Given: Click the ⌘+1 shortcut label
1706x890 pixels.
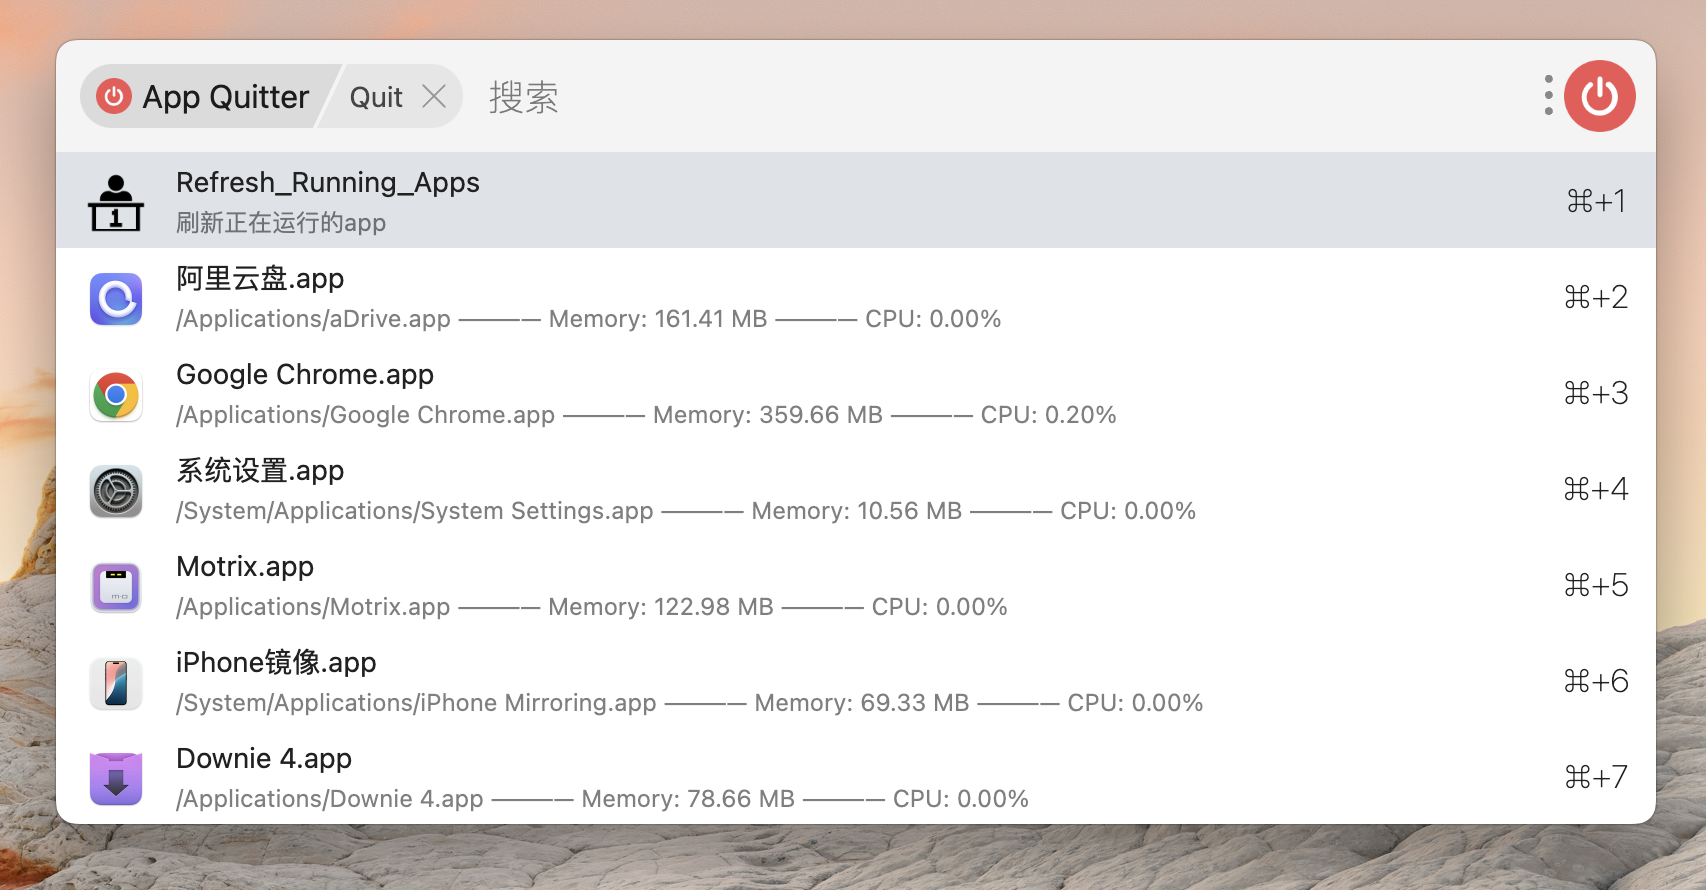Looking at the screenshot, I should pos(1597,201).
